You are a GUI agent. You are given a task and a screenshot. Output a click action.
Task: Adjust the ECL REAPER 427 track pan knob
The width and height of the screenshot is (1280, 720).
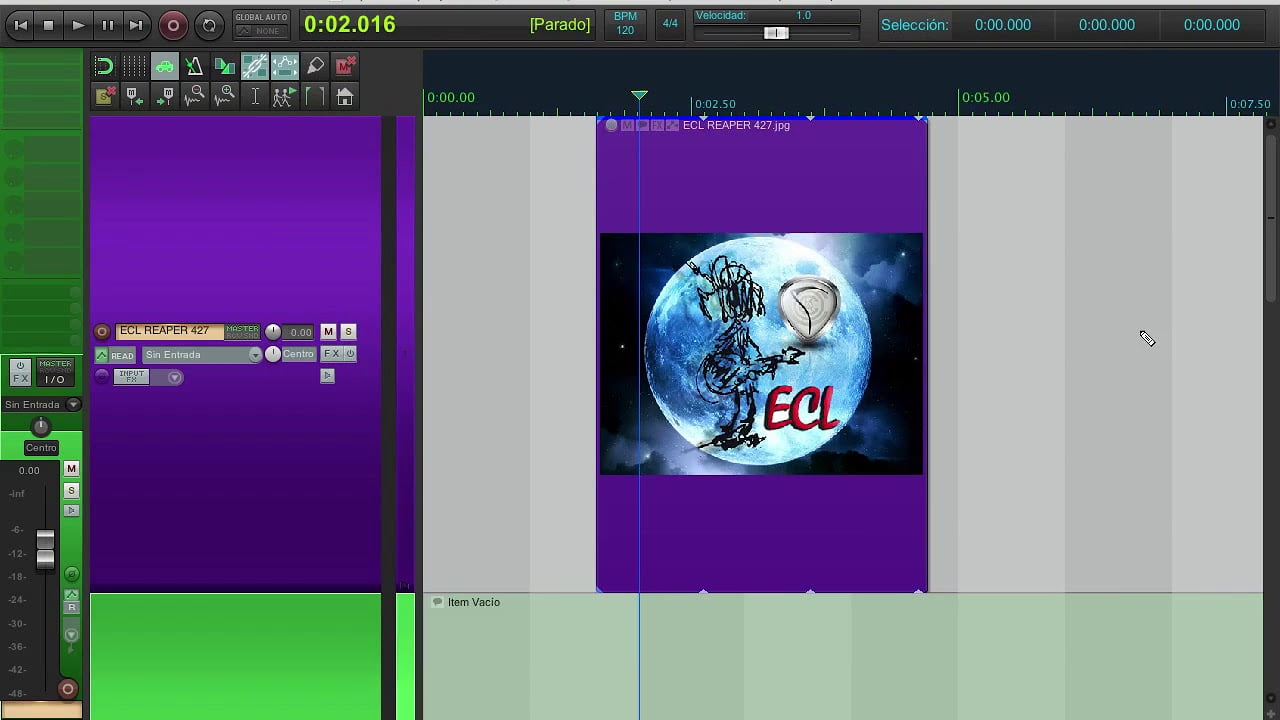pos(273,354)
